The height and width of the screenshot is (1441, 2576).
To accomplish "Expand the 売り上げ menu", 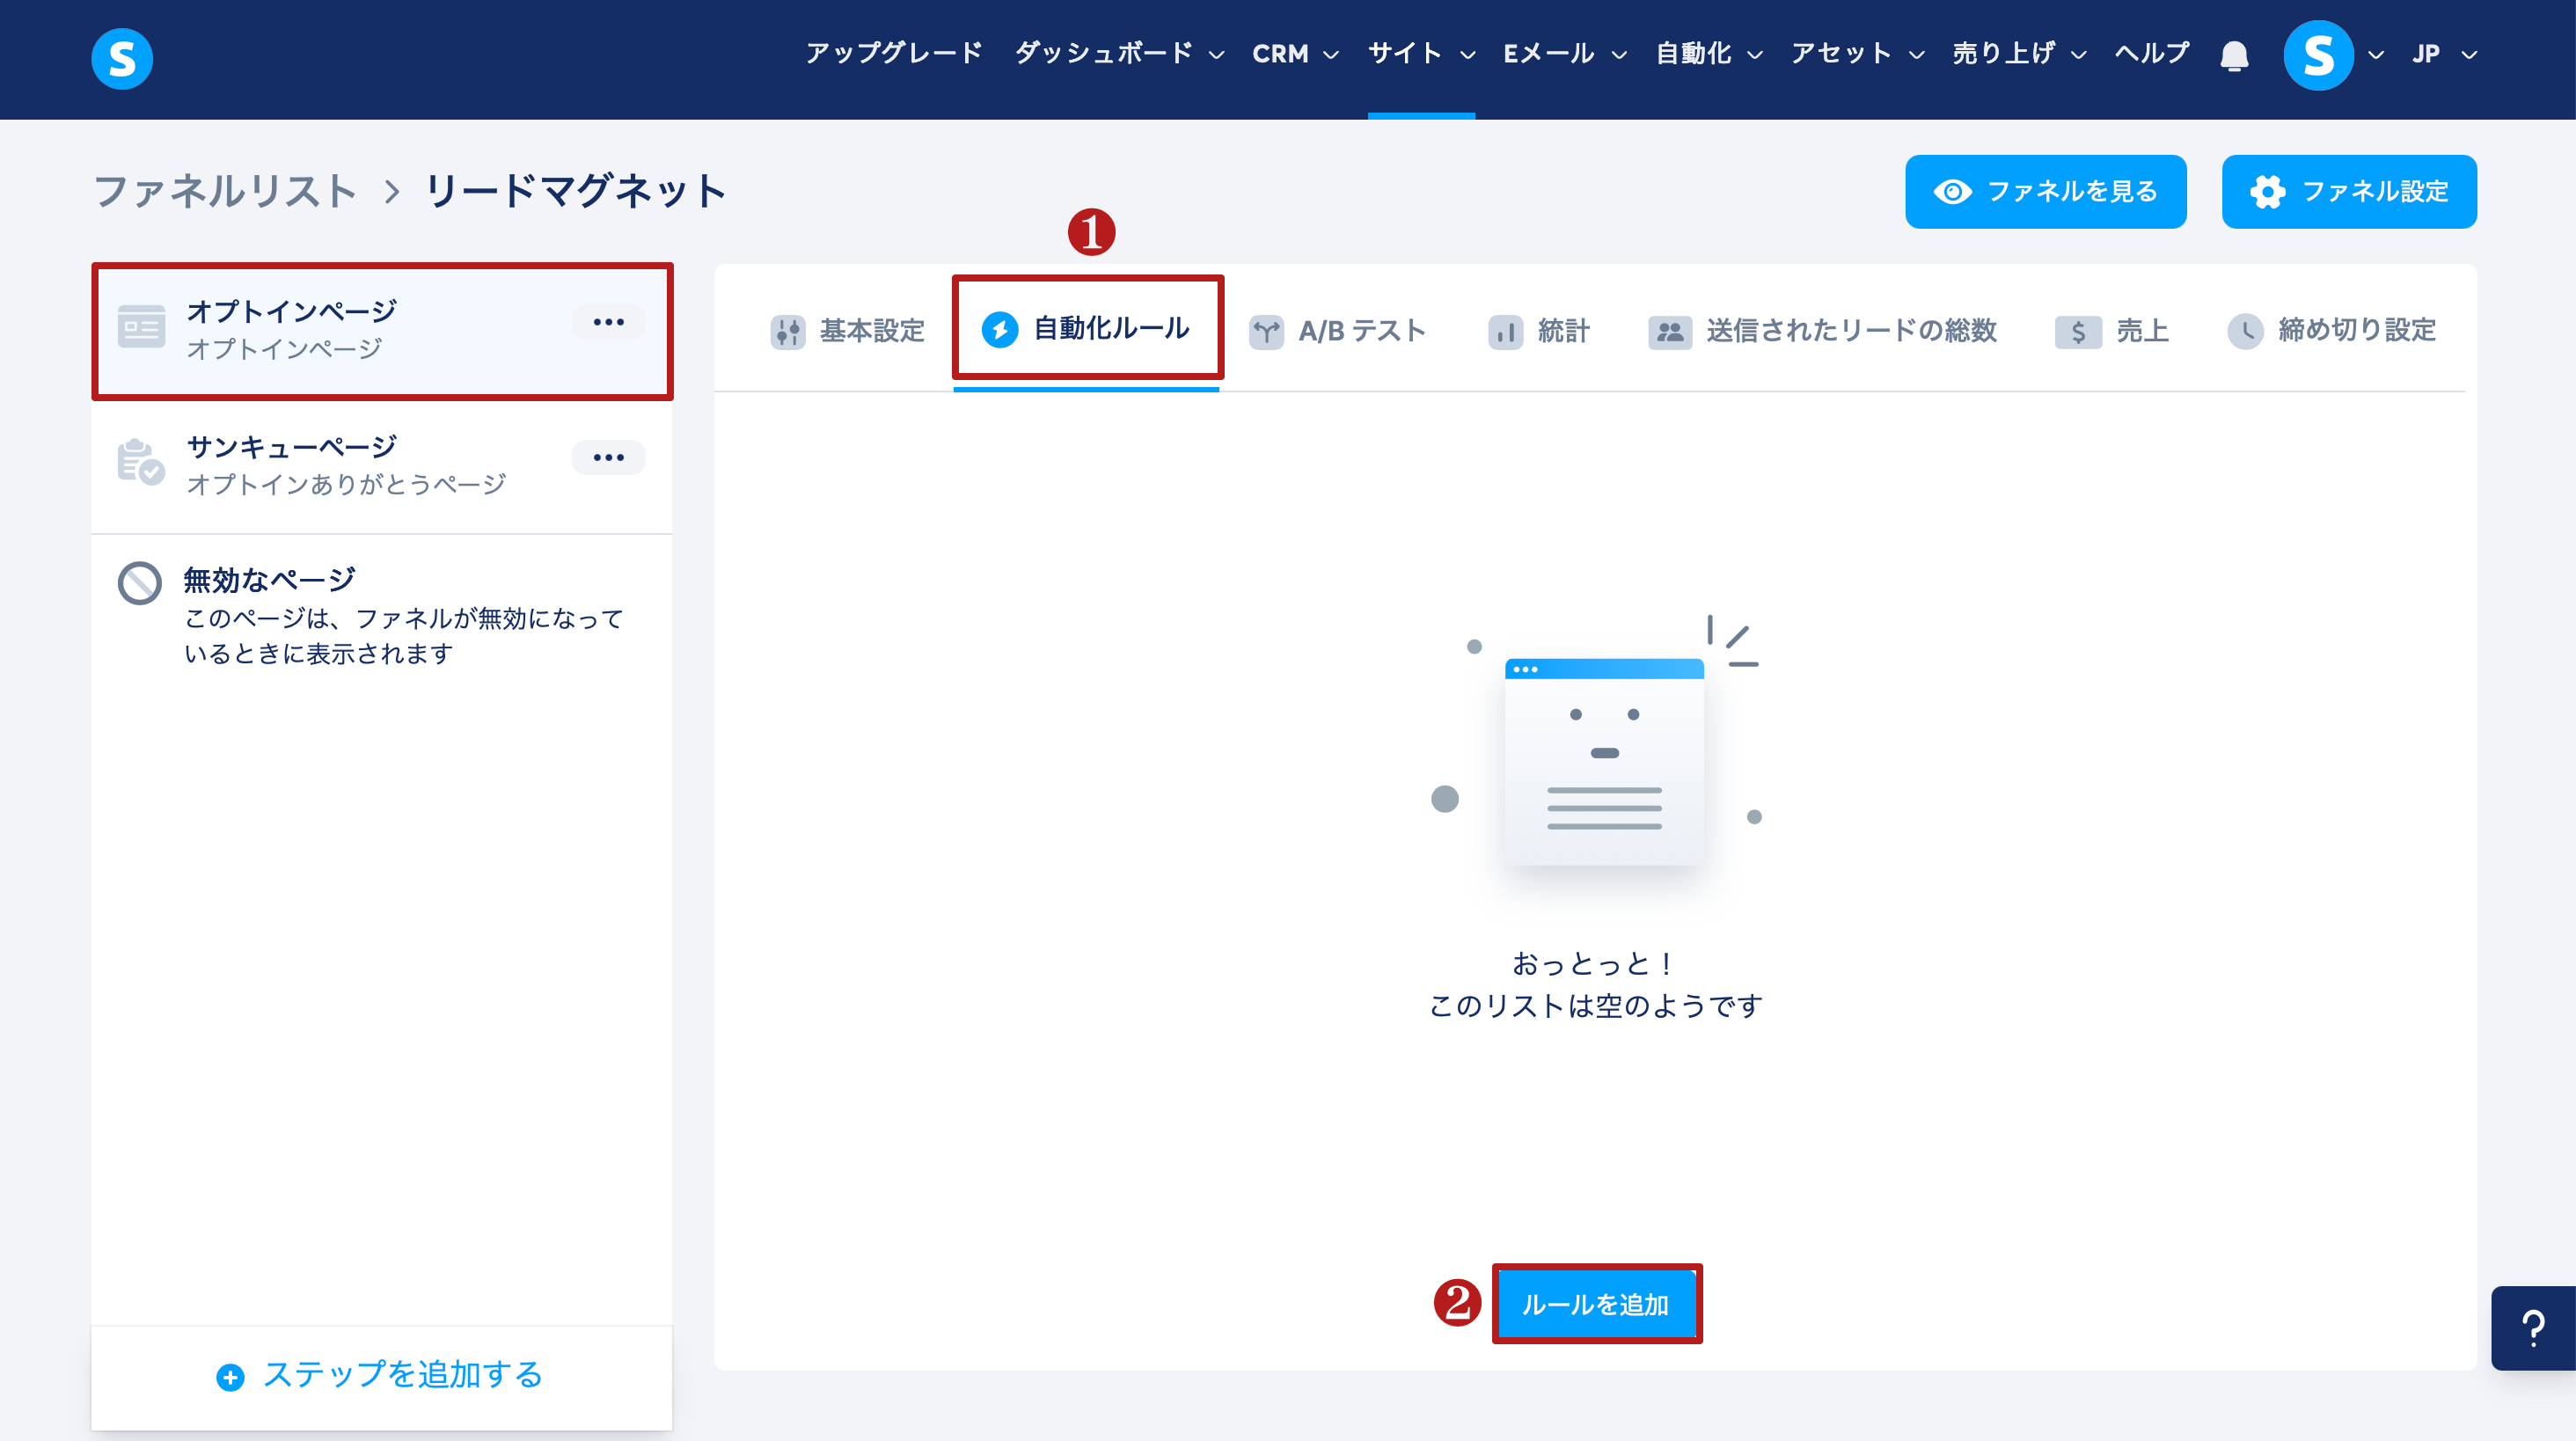I will pyautogui.click(x=2019, y=53).
